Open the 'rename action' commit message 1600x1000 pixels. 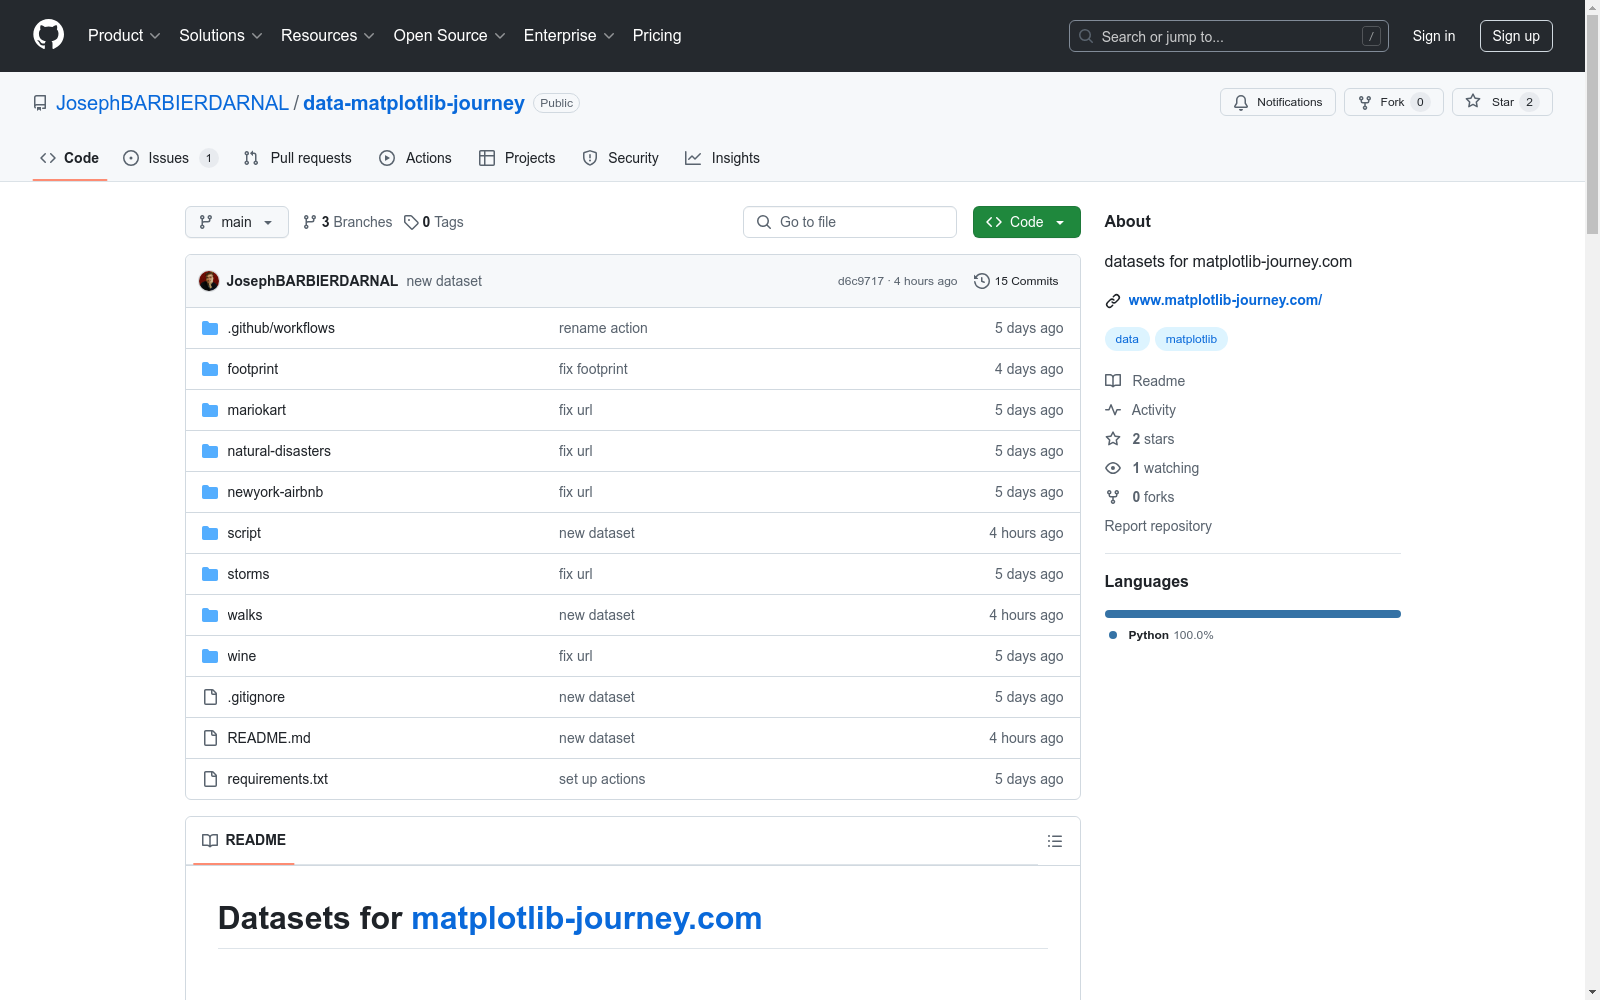click(x=603, y=328)
